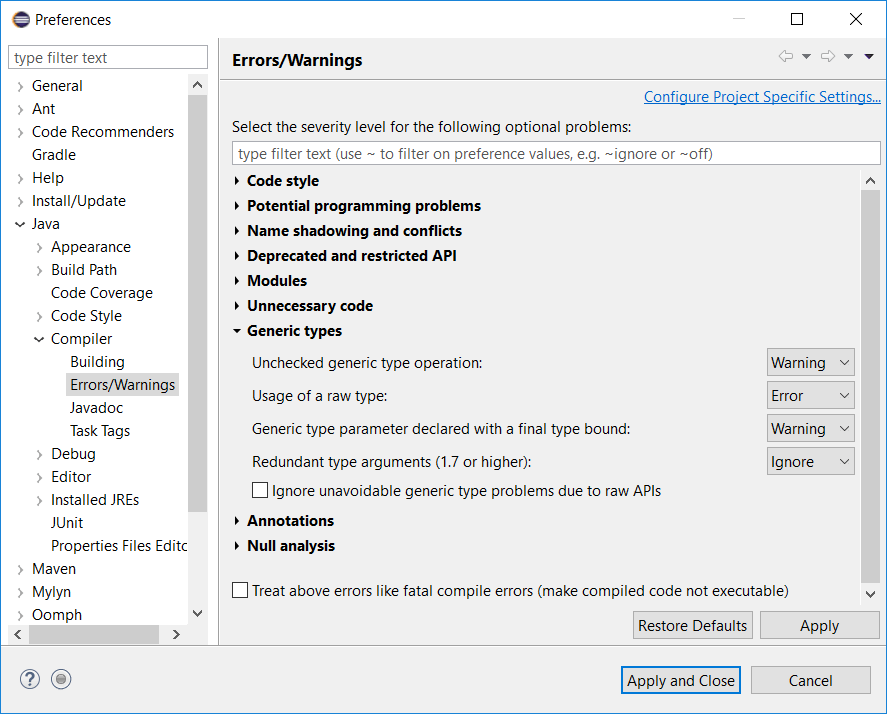Select Code Coverage tree item
The width and height of the screenshot is (887, 714).
102,293
